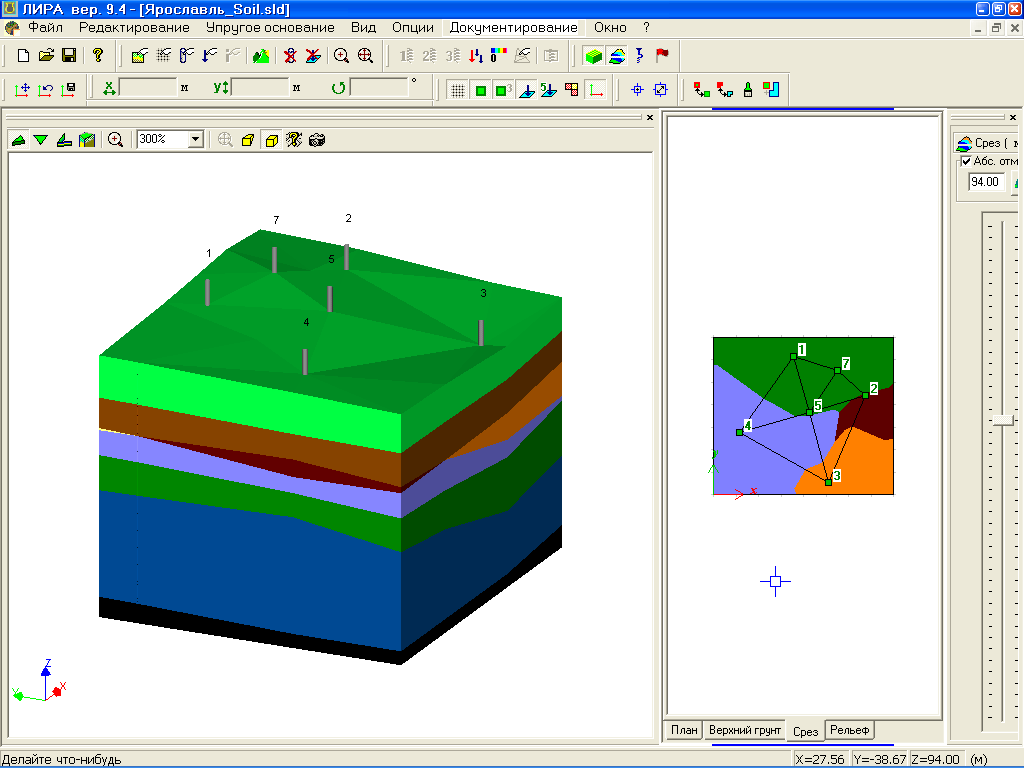1024x768 pixels.
Task: Toggle the absolute elevation checkbox
Action: [965, 161]
